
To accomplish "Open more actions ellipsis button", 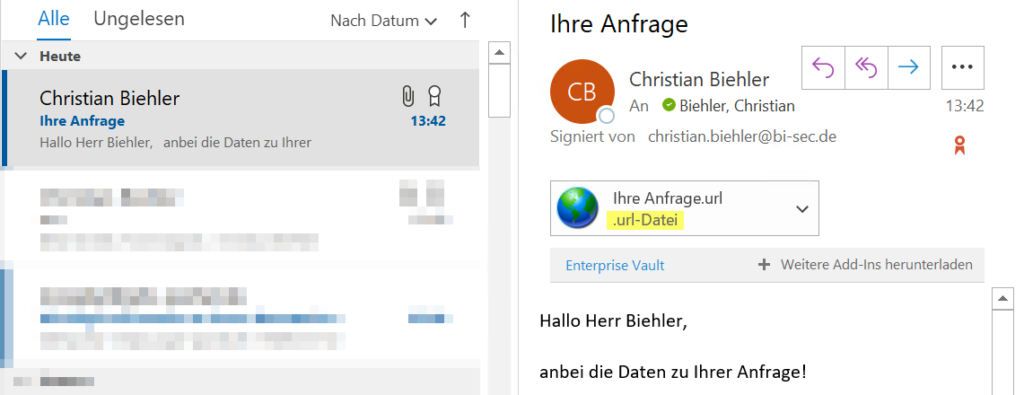I will (962, 67).
